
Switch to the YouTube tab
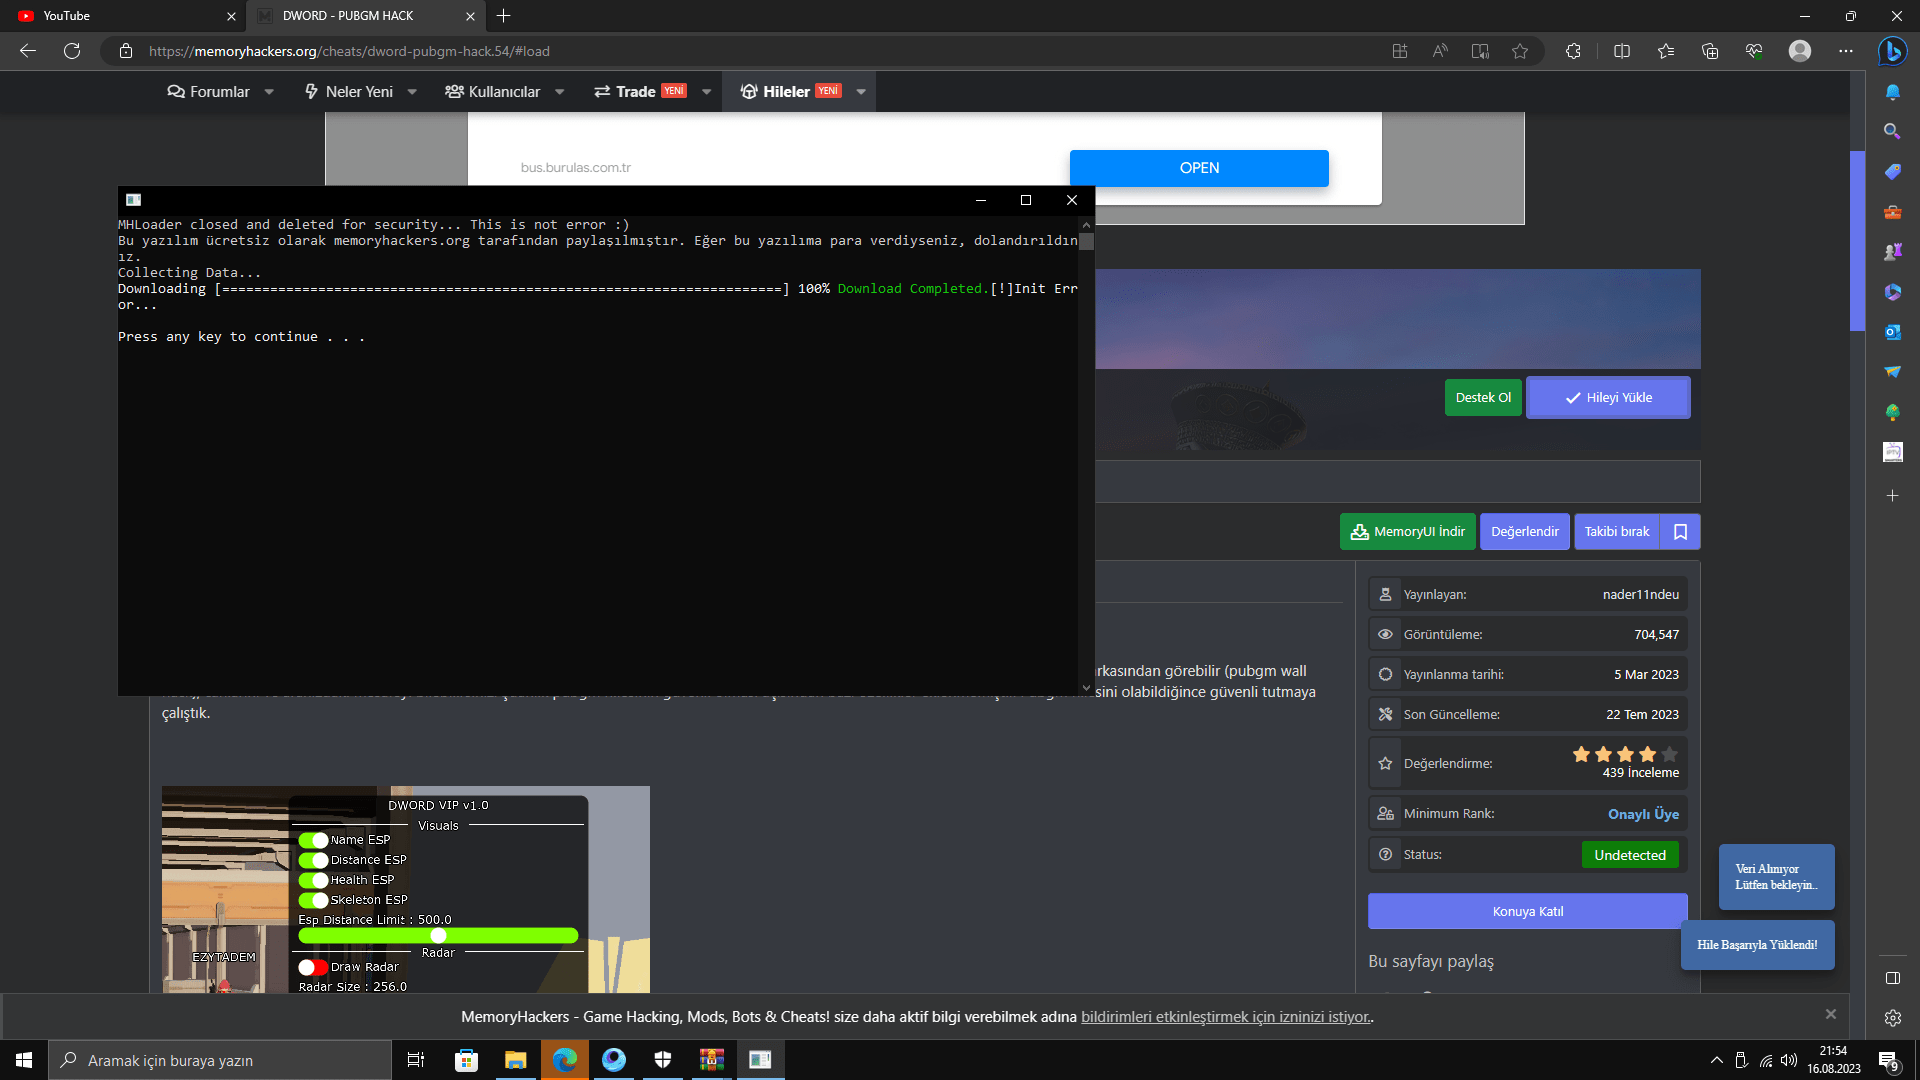pyautogui.click(x=122, y=16)
